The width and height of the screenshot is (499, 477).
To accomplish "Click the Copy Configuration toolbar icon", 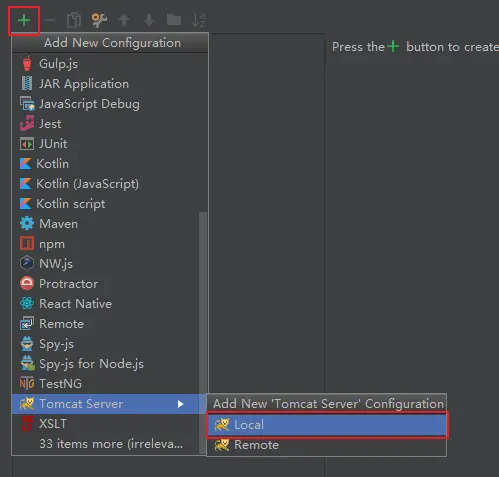I will pyautogui.click(x=74, y=20).
